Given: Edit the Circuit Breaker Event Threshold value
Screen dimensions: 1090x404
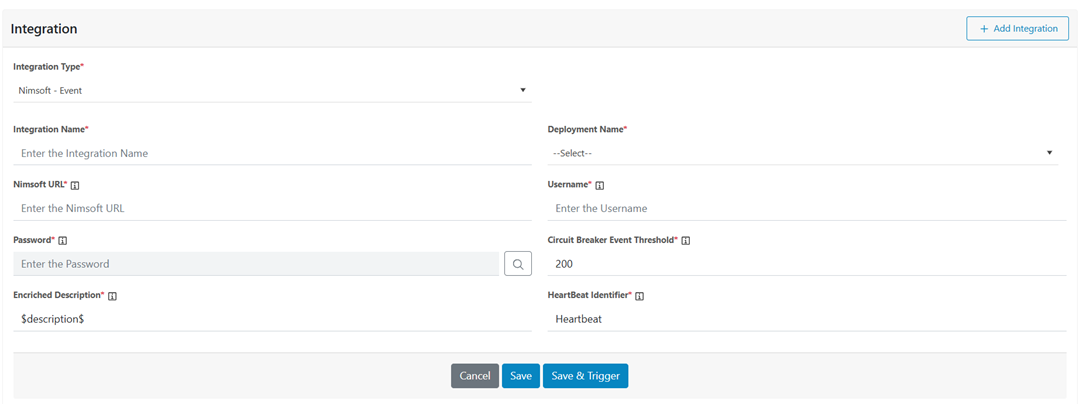Looking at the screenshot, I should (806, 264).
